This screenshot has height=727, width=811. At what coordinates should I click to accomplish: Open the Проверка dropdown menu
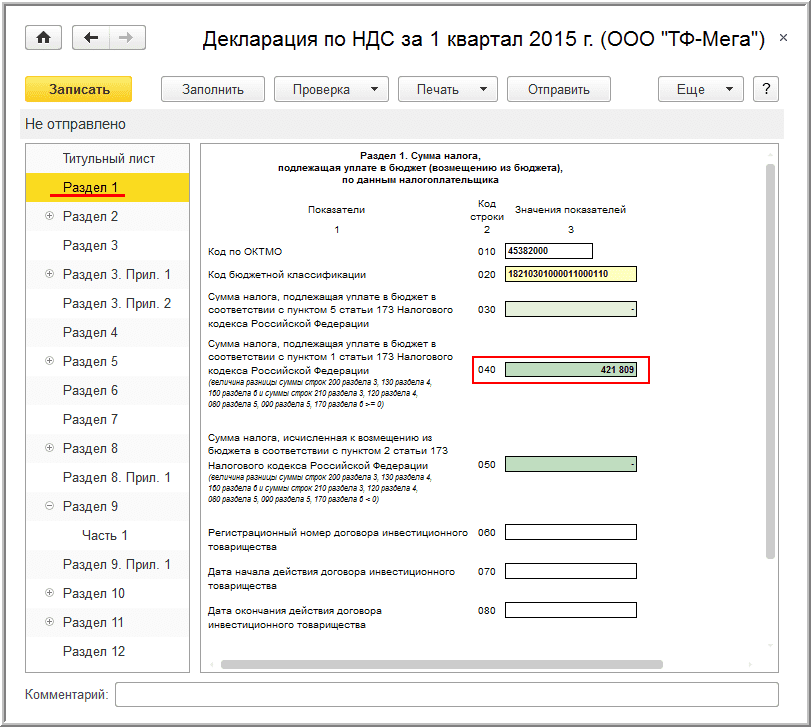(x=331, y=89)
